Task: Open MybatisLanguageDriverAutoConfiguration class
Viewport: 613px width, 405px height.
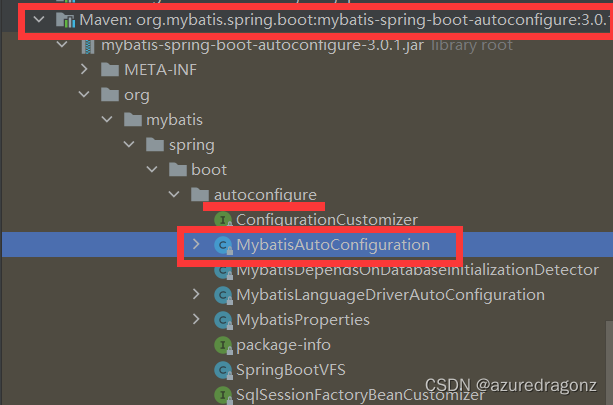Action: tap(390, 295)
